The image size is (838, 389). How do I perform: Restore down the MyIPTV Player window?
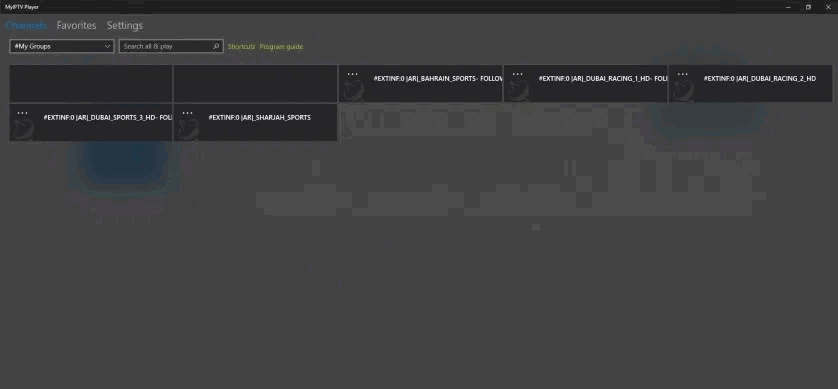pos(808,7)
